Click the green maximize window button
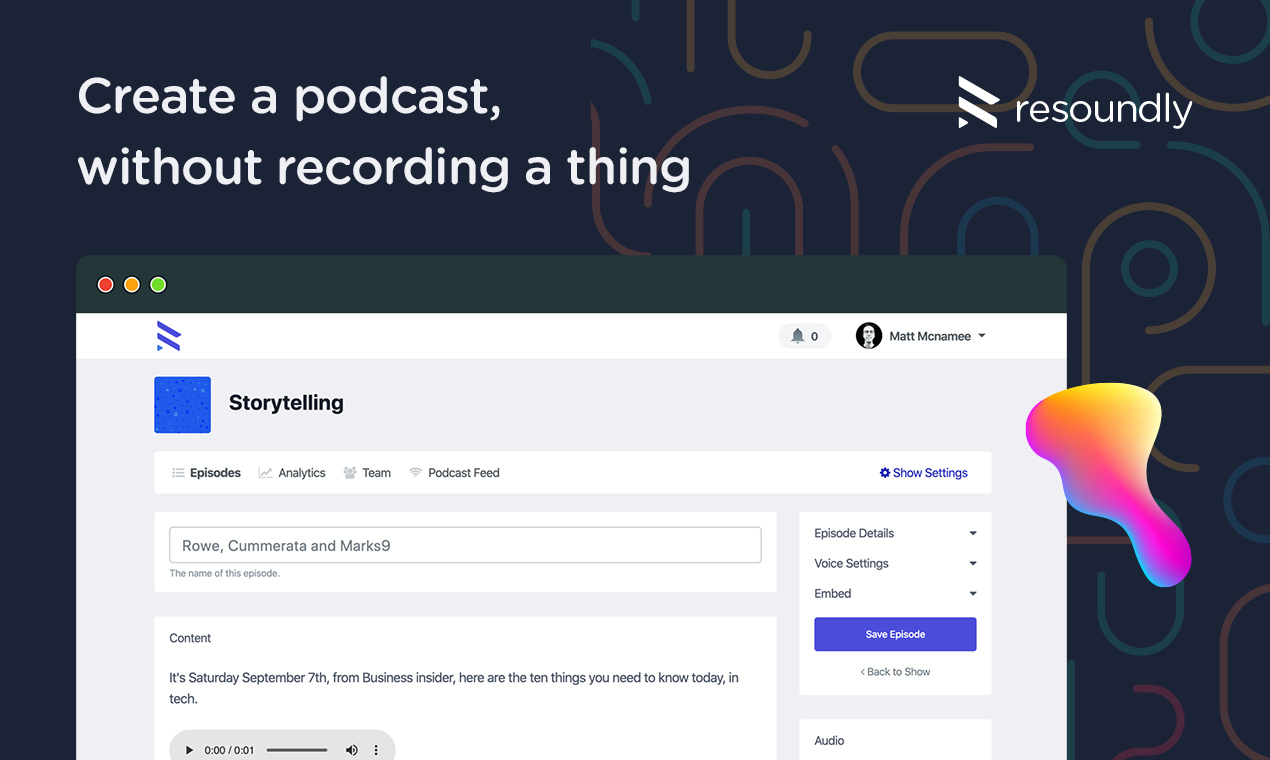 [158, 285]
